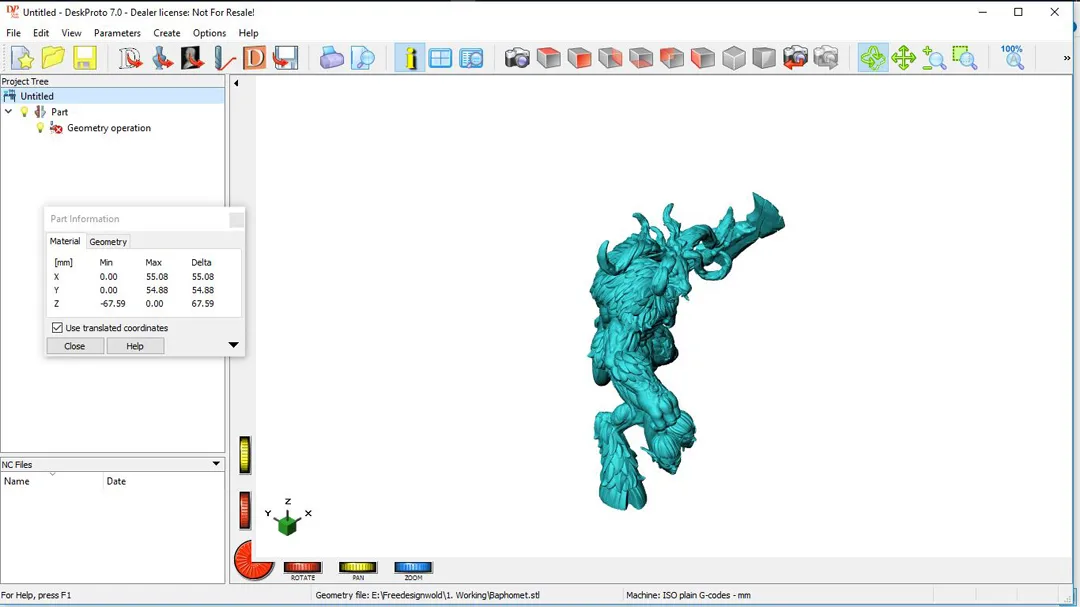The width and height of the screenshot is (1080, 607).
Task: Click the XYZ green orientation cube
Action: point(288,524)
